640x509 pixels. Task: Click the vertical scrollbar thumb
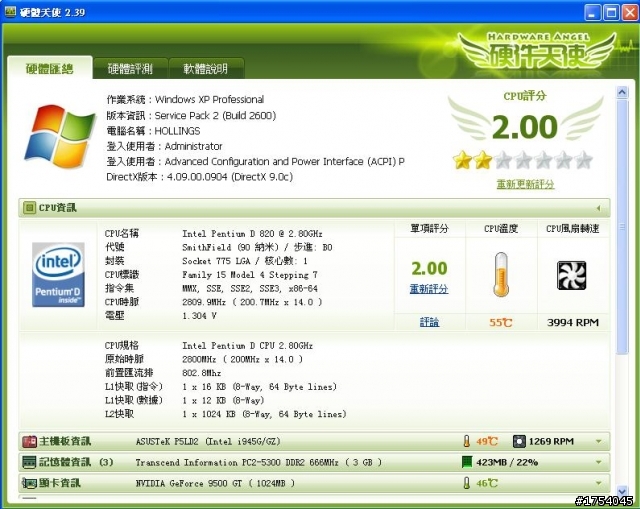coord(622,227)
